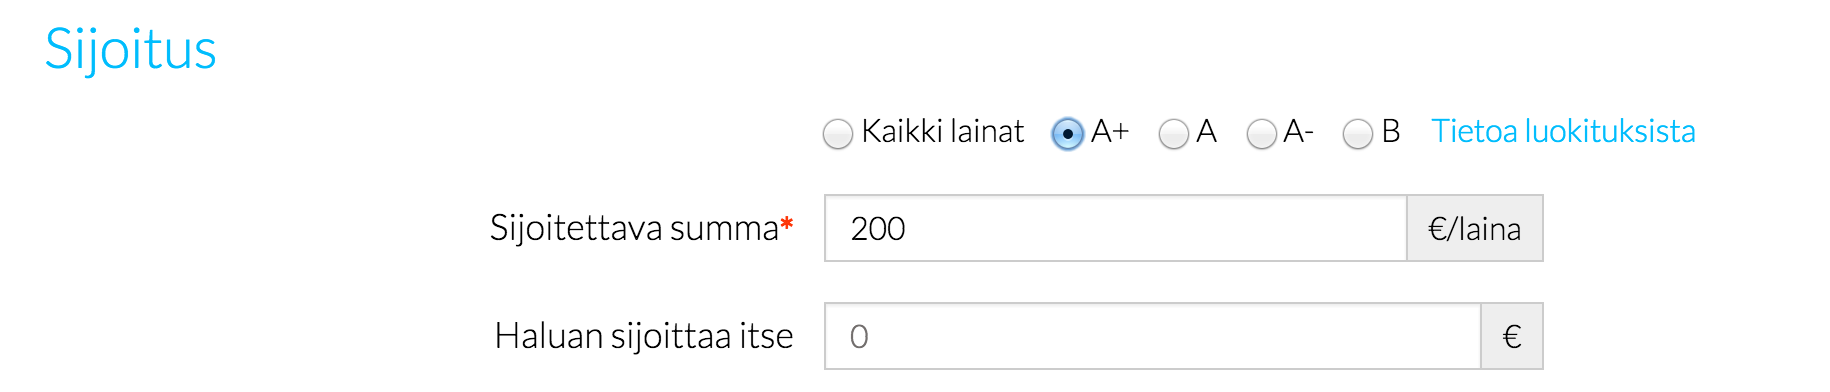Click the plain A text label
1830x392 pixels.
tap(1207, 131)
